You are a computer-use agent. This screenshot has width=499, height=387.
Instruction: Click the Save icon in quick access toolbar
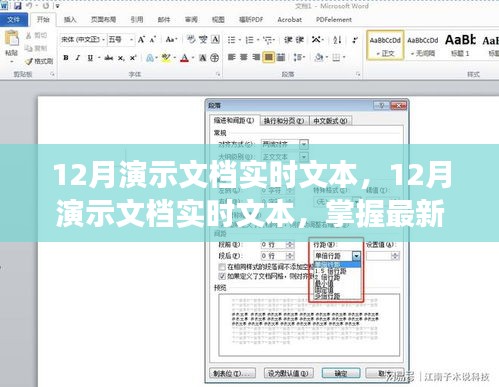[x=17, y=5]
